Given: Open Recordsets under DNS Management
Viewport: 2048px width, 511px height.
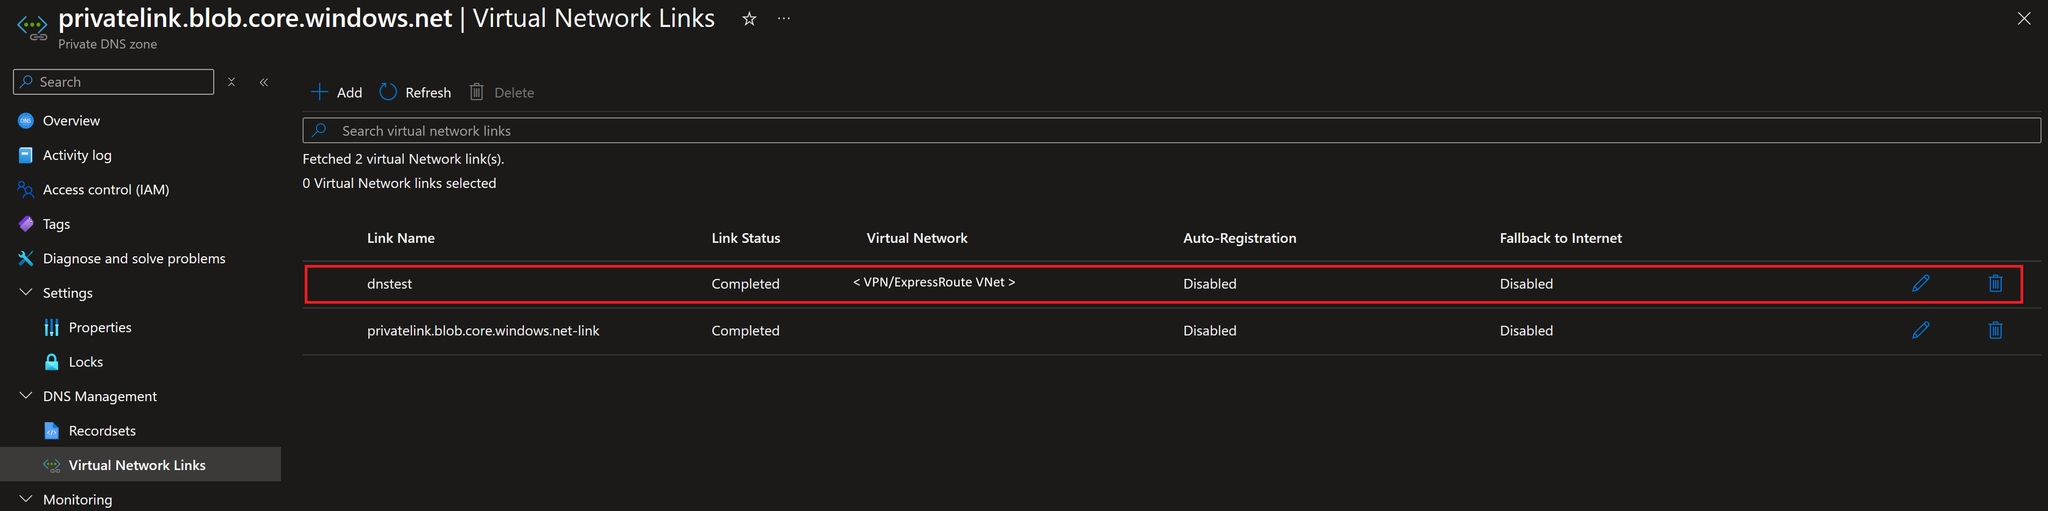Looking at the screenshot, I should pyautogui.click(x=102, y=431).
